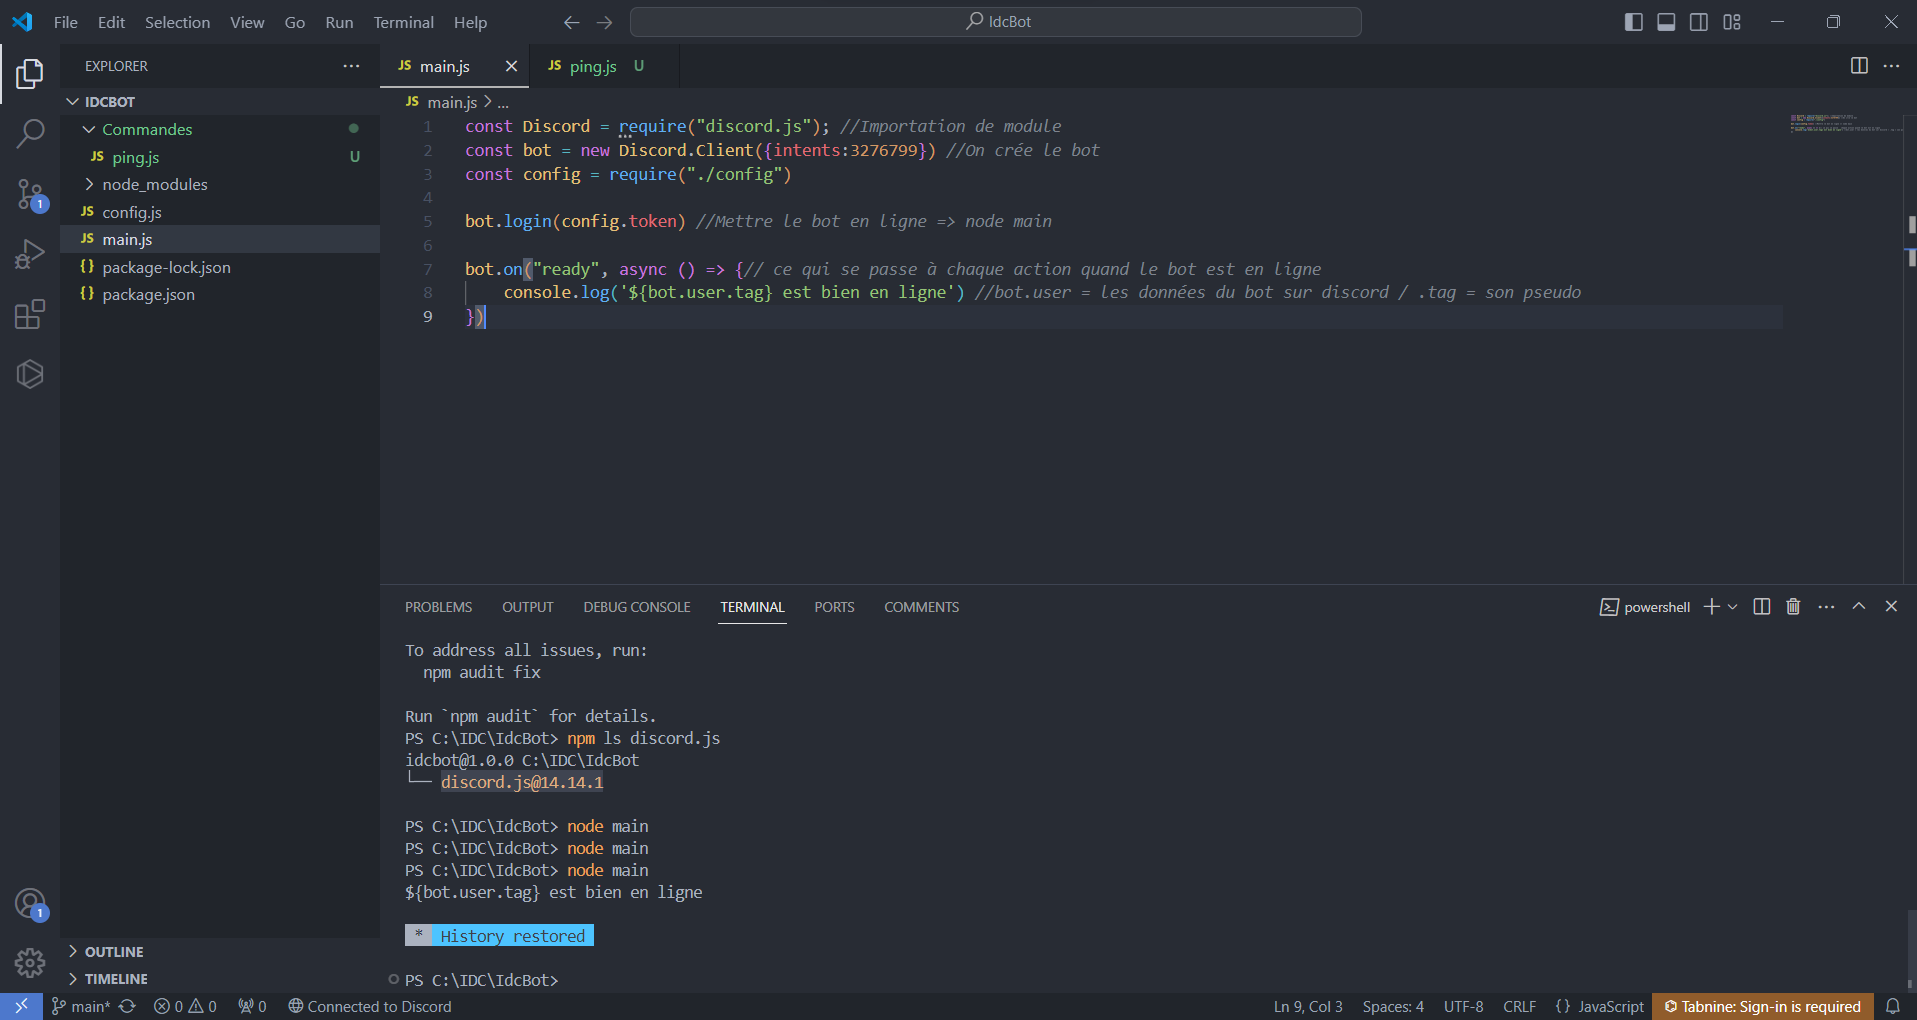1917x1020 pixels.
Task: Open the new terminal launch profile dropdown
Action: (1733, 607)
